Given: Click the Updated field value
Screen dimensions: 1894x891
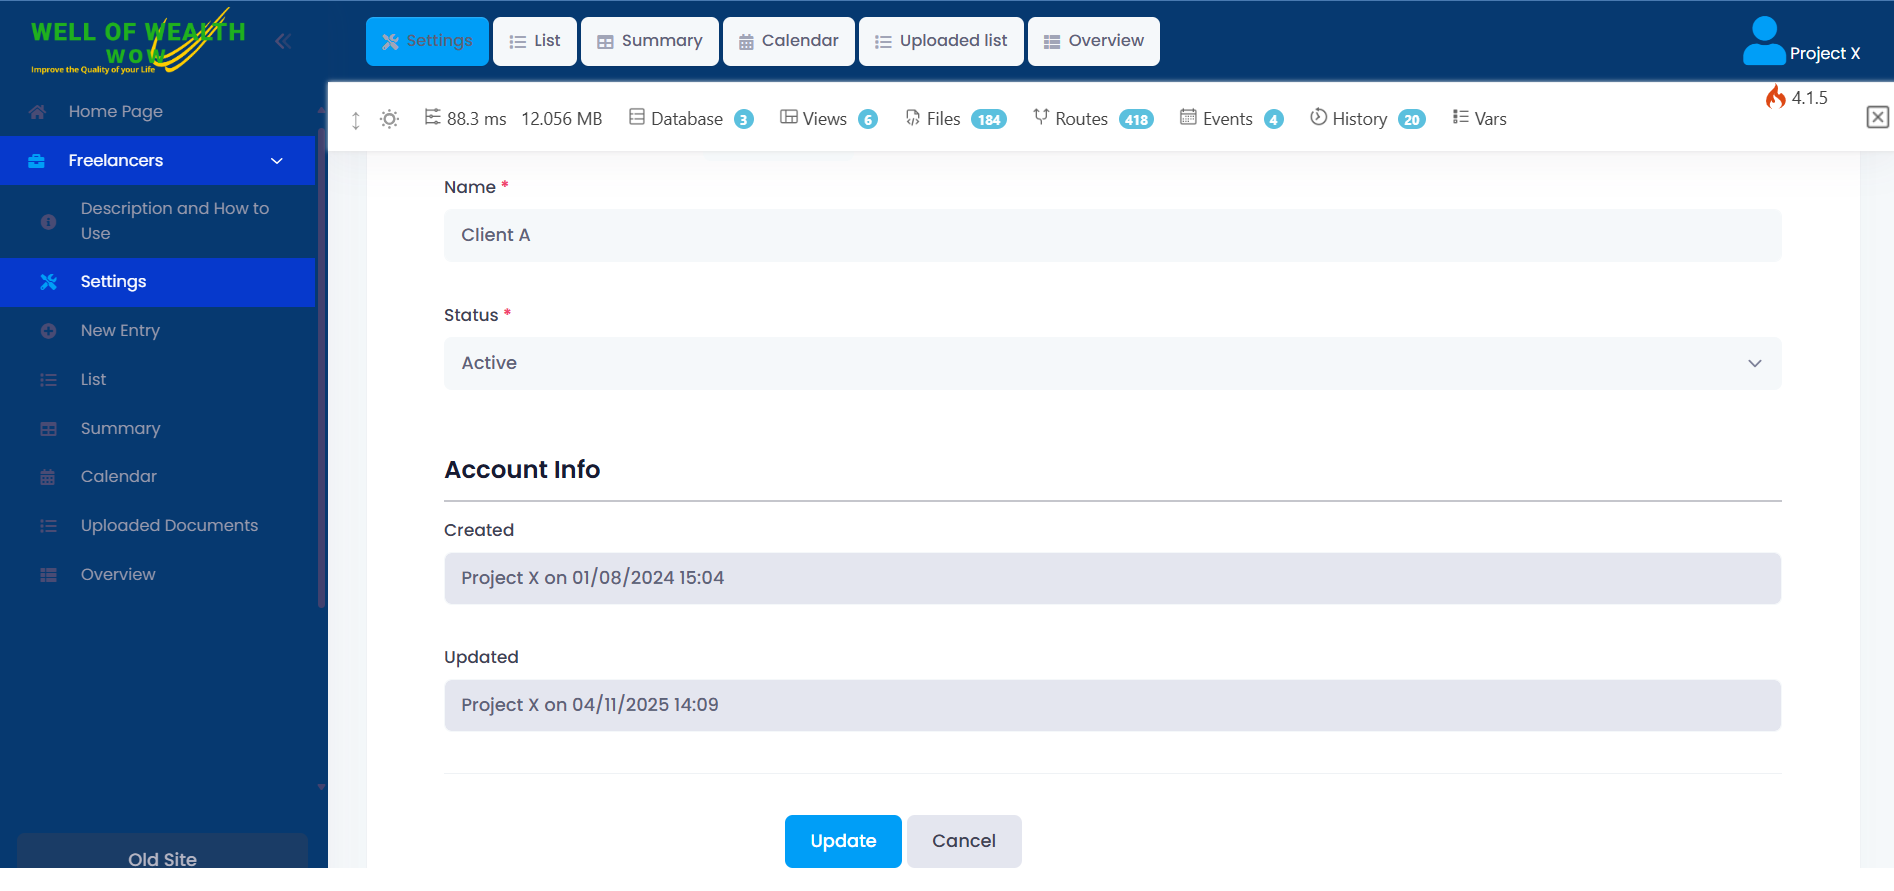Looking at the screenshot, I should click(1112, 705).
